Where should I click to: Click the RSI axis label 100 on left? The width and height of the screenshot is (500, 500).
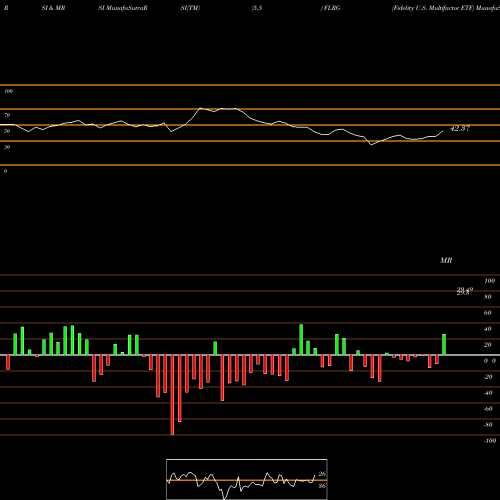point(8,91)
